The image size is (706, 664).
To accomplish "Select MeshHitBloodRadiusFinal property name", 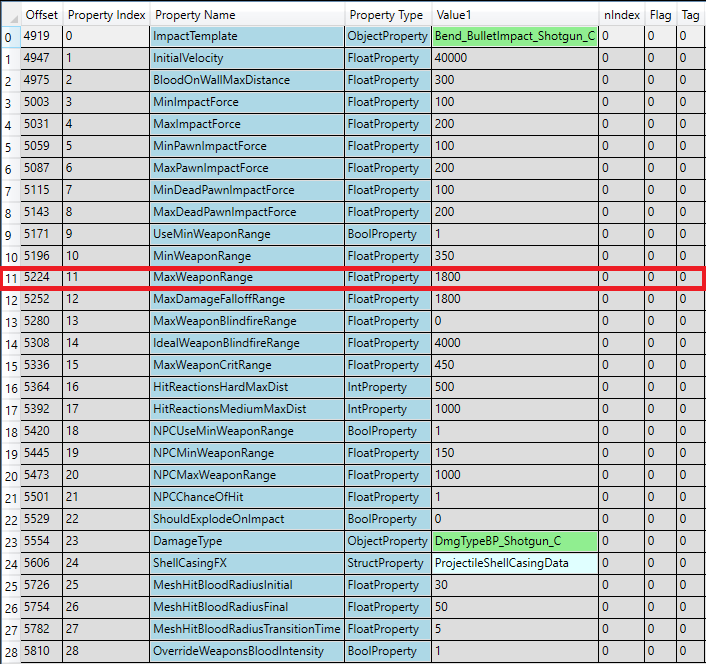I will [247, 607].
